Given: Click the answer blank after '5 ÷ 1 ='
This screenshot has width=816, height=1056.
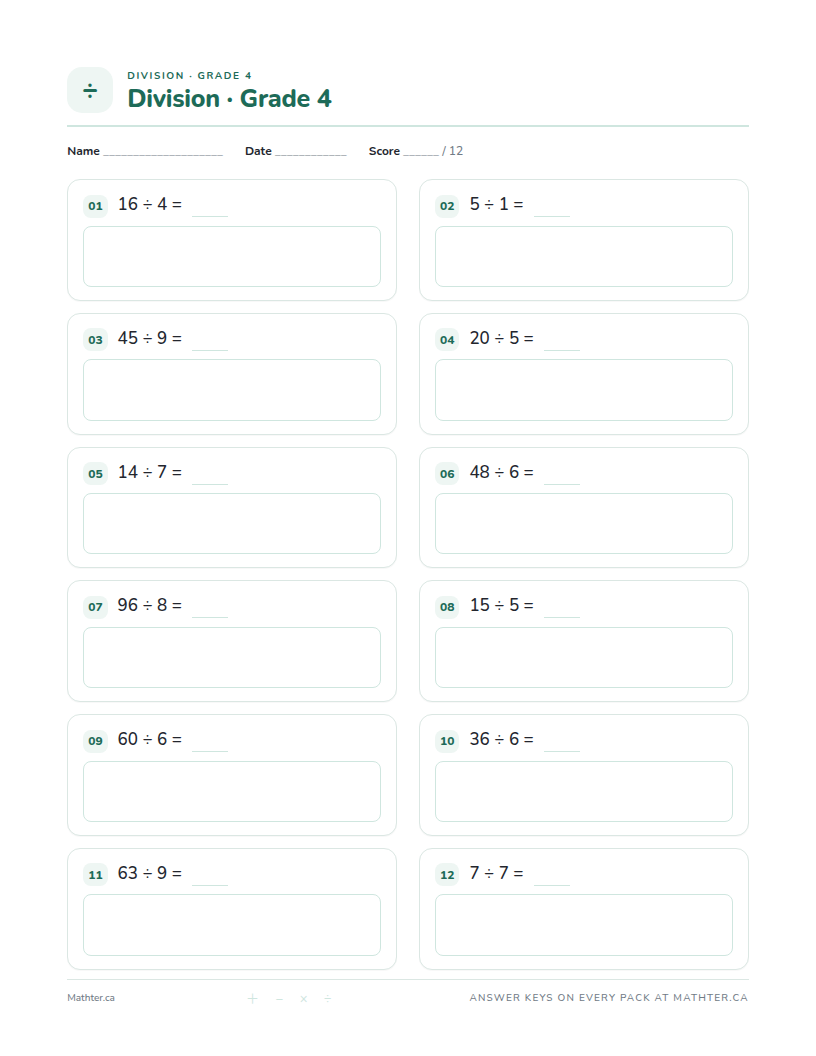Looking at the screenshot, I should [552, 216].
